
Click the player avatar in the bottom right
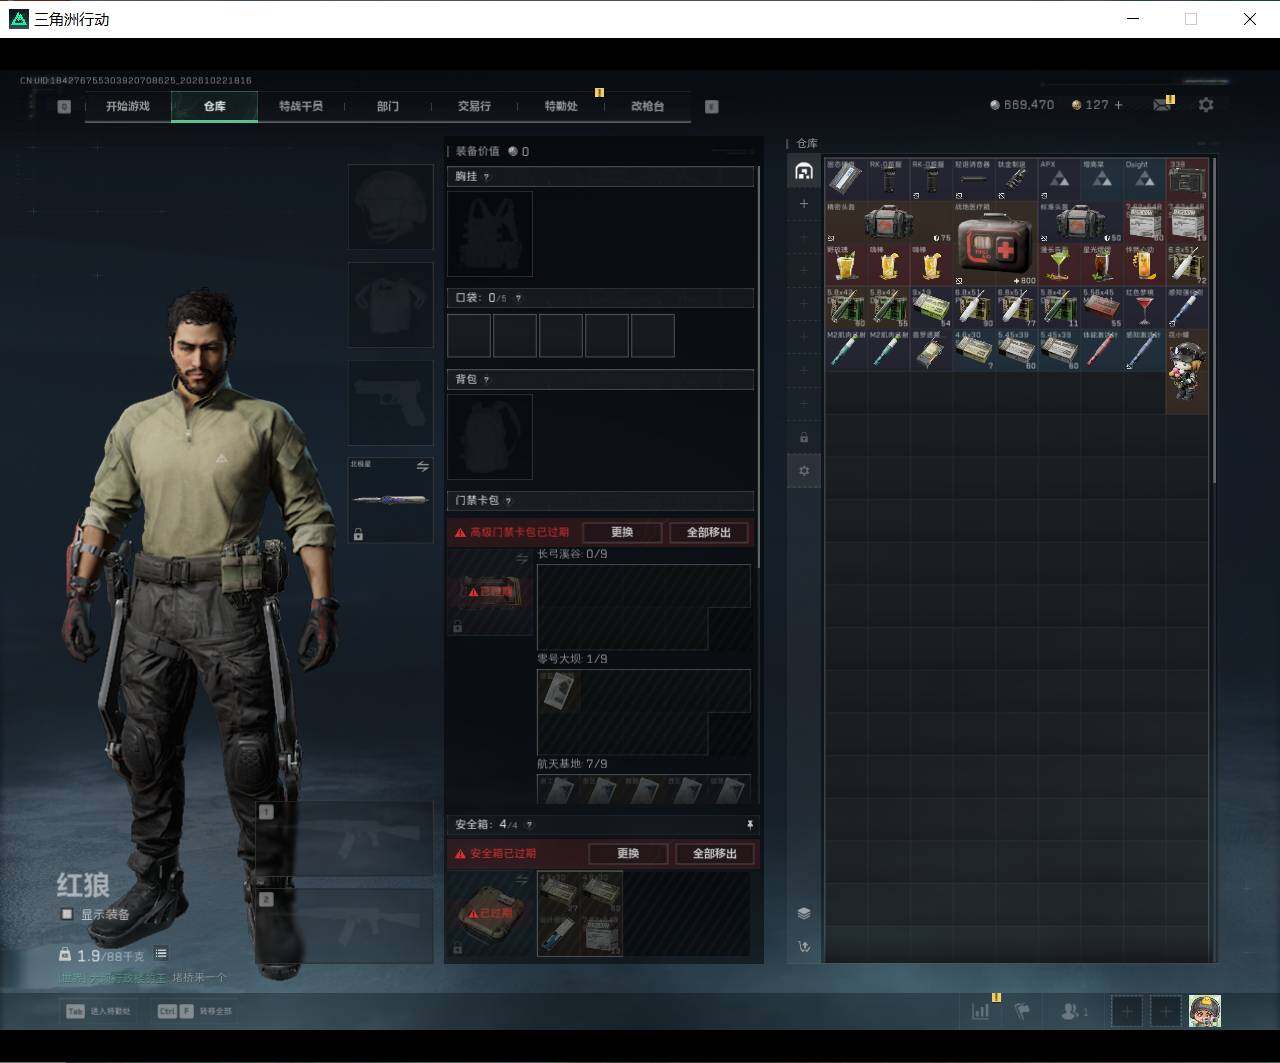(1204, 1011)
